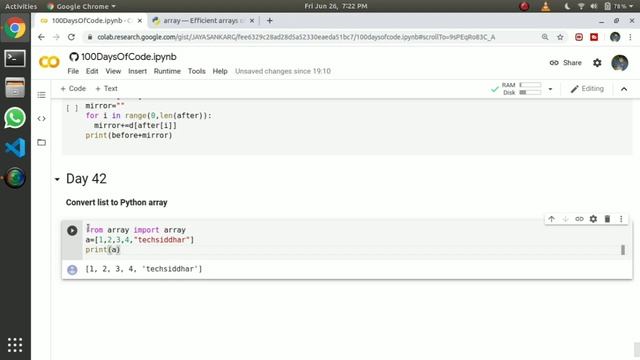Viewport: 640px width, 360px height.
Task: Click the Colab logo
Action: pos(49,62)
